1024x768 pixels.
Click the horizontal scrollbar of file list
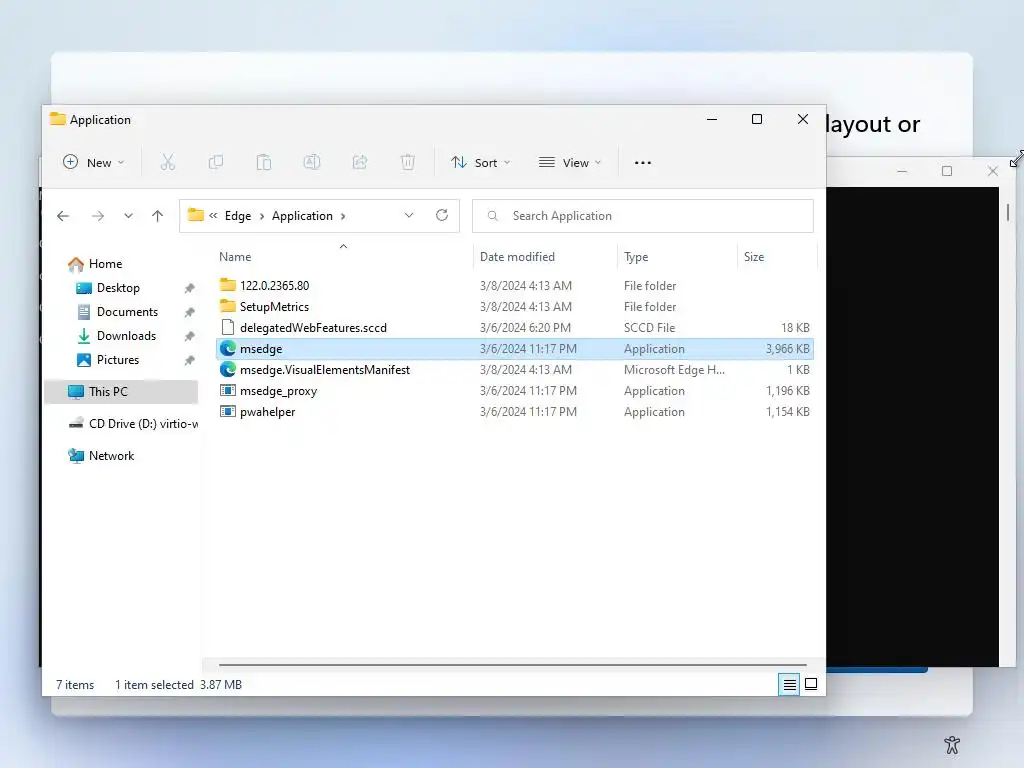[x=513, y=665]
